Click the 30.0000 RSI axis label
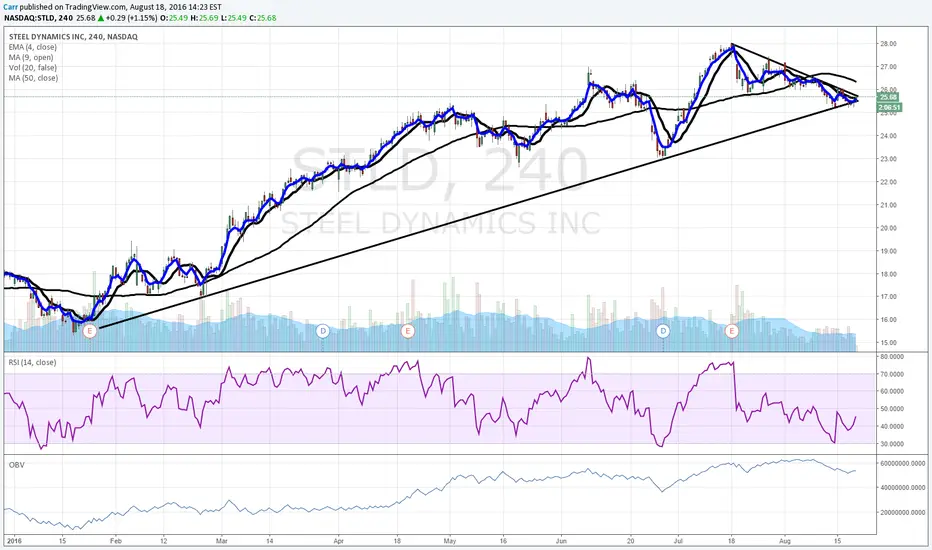932x550 pixels. coord(892,444)
